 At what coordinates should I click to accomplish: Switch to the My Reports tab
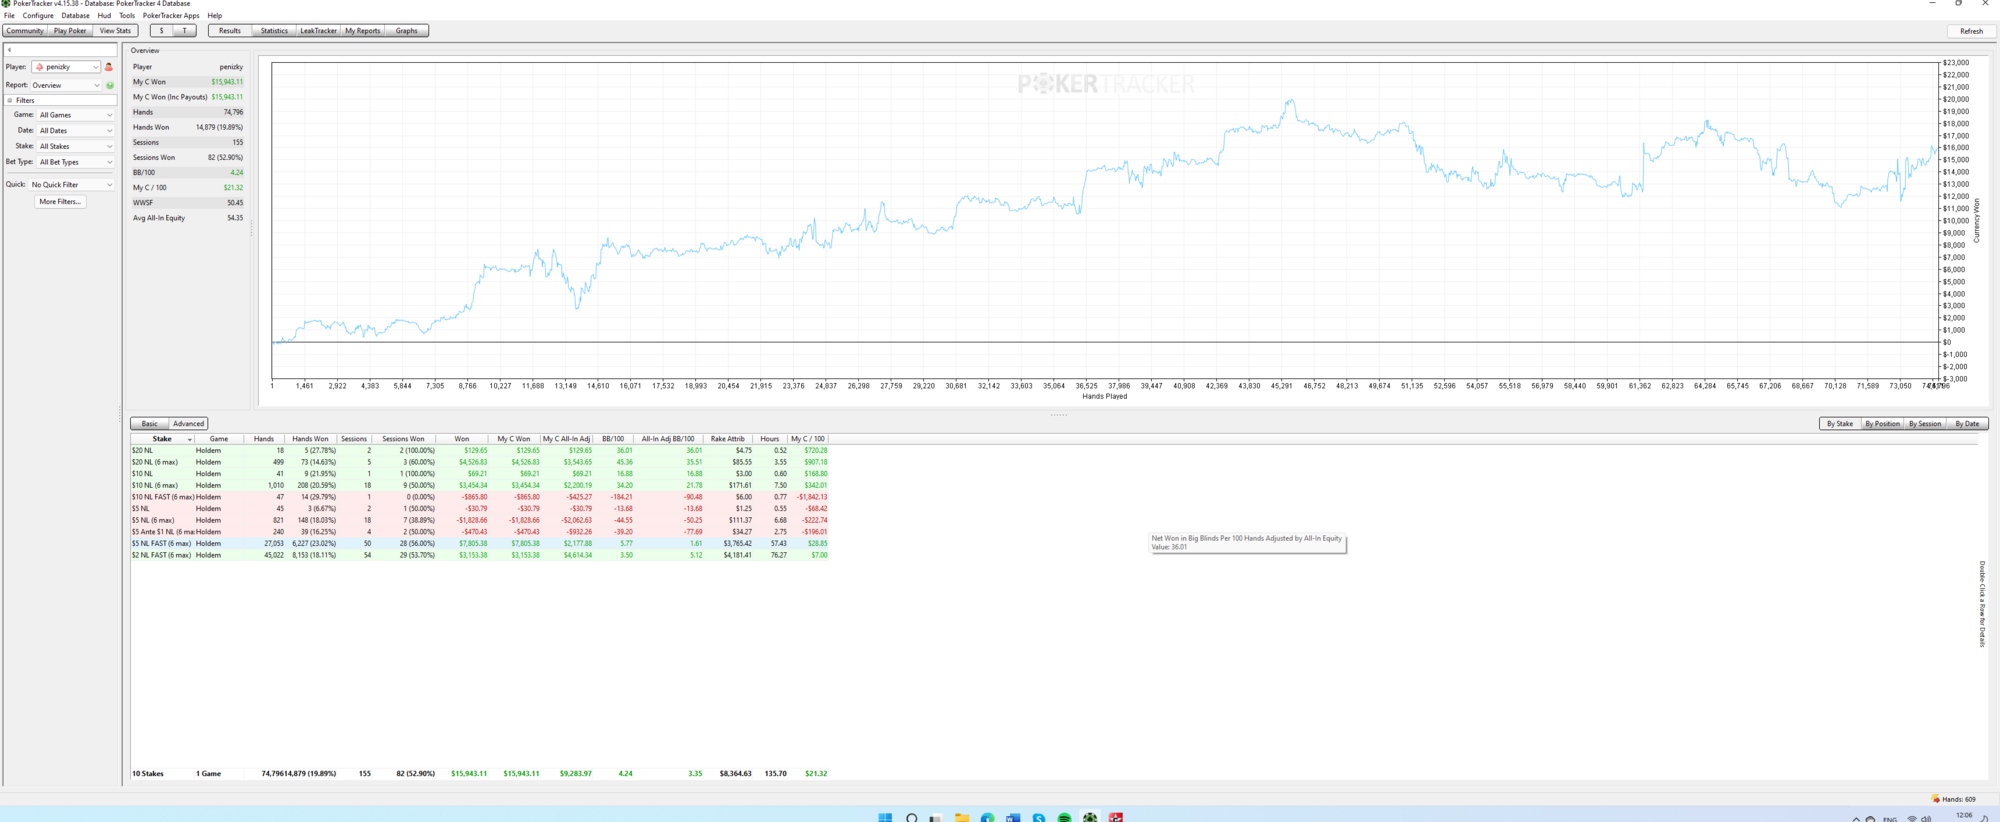pos(362,31)
